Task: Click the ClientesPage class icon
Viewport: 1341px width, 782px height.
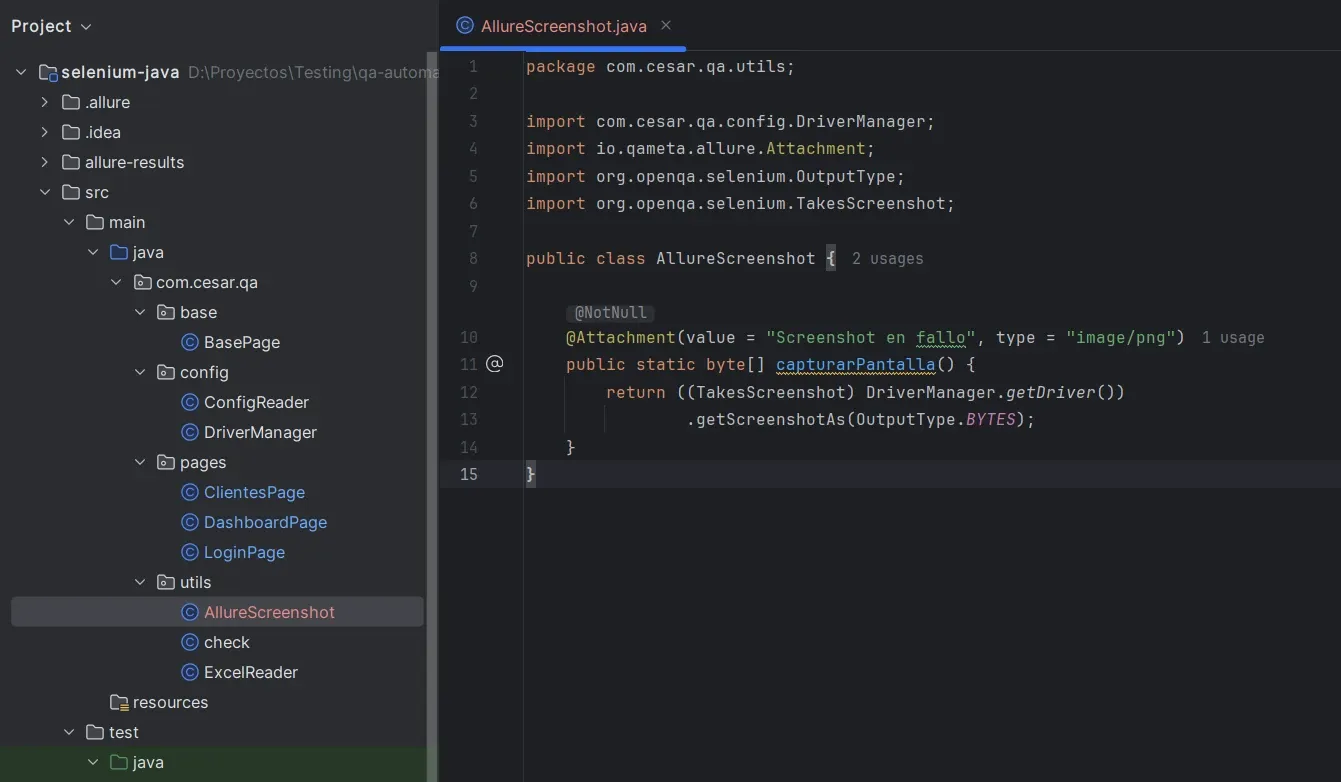Action: pos(190,492)
